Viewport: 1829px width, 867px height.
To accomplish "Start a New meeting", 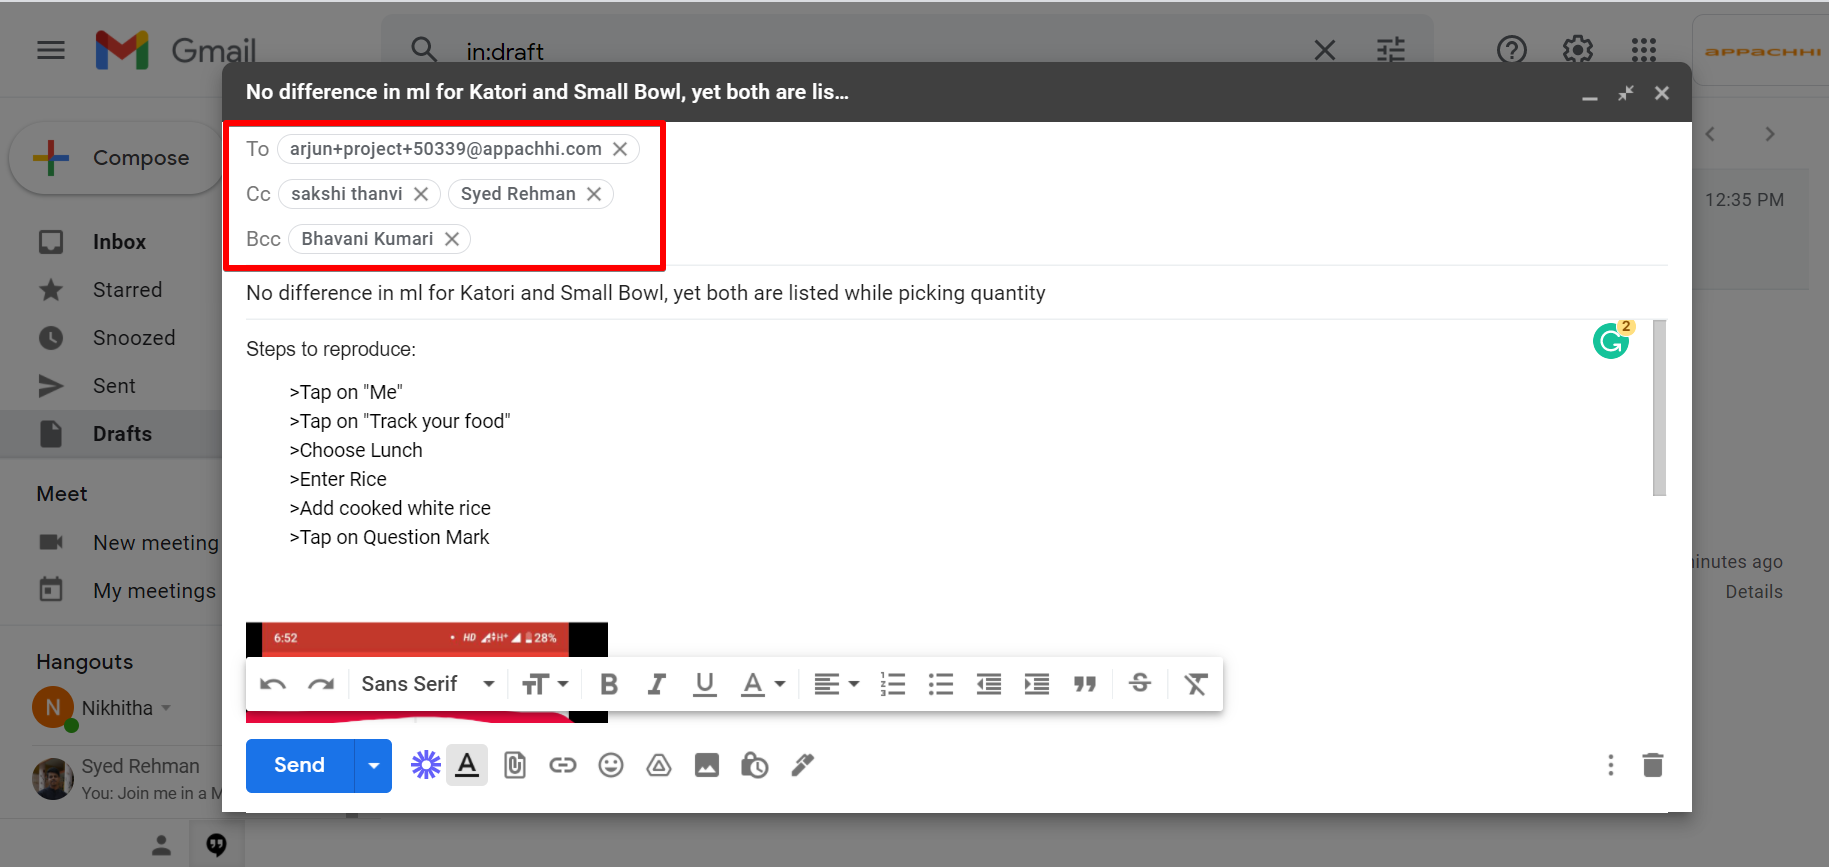I will tap(129, 543).
